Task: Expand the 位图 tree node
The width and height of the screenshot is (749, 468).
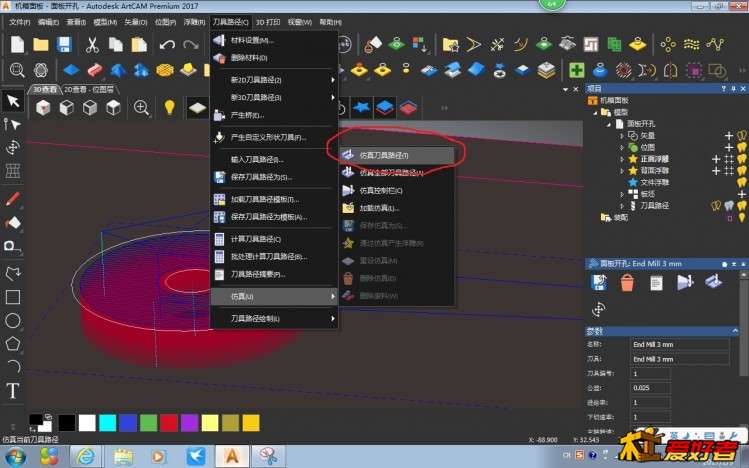Action: point(621,148)
